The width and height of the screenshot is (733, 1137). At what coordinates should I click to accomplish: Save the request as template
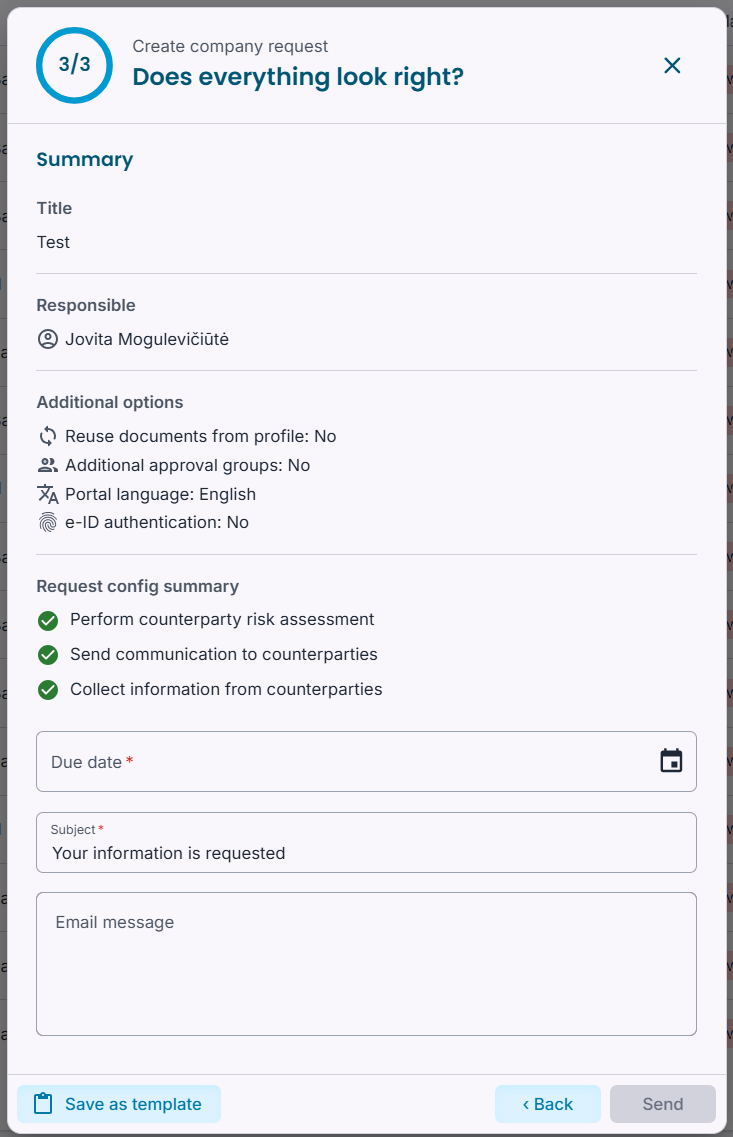tap(119, 1104)
